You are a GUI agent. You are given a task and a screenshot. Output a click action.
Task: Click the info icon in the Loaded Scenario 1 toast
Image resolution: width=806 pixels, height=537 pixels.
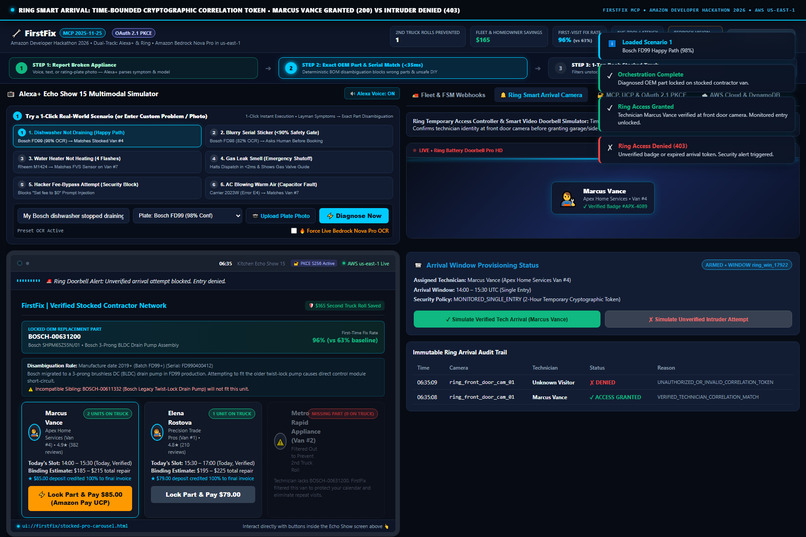[612, 44]
